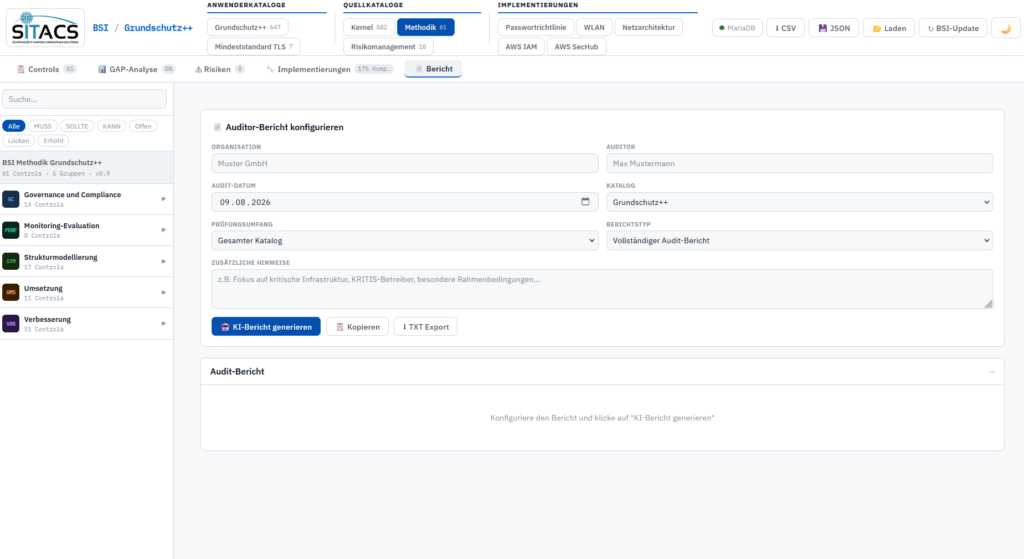Viewport: 1024px width, 559px height.
Task: Filter controls by KANN
Action: [x=112, y=126]
